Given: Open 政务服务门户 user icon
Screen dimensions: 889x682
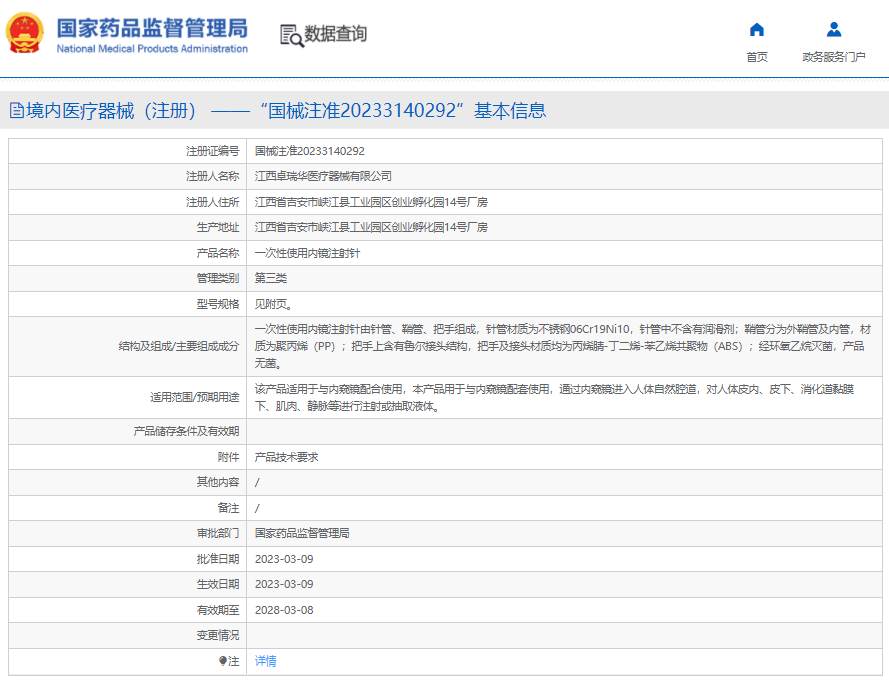Looking at the screenshot, I should coord(833,29).
